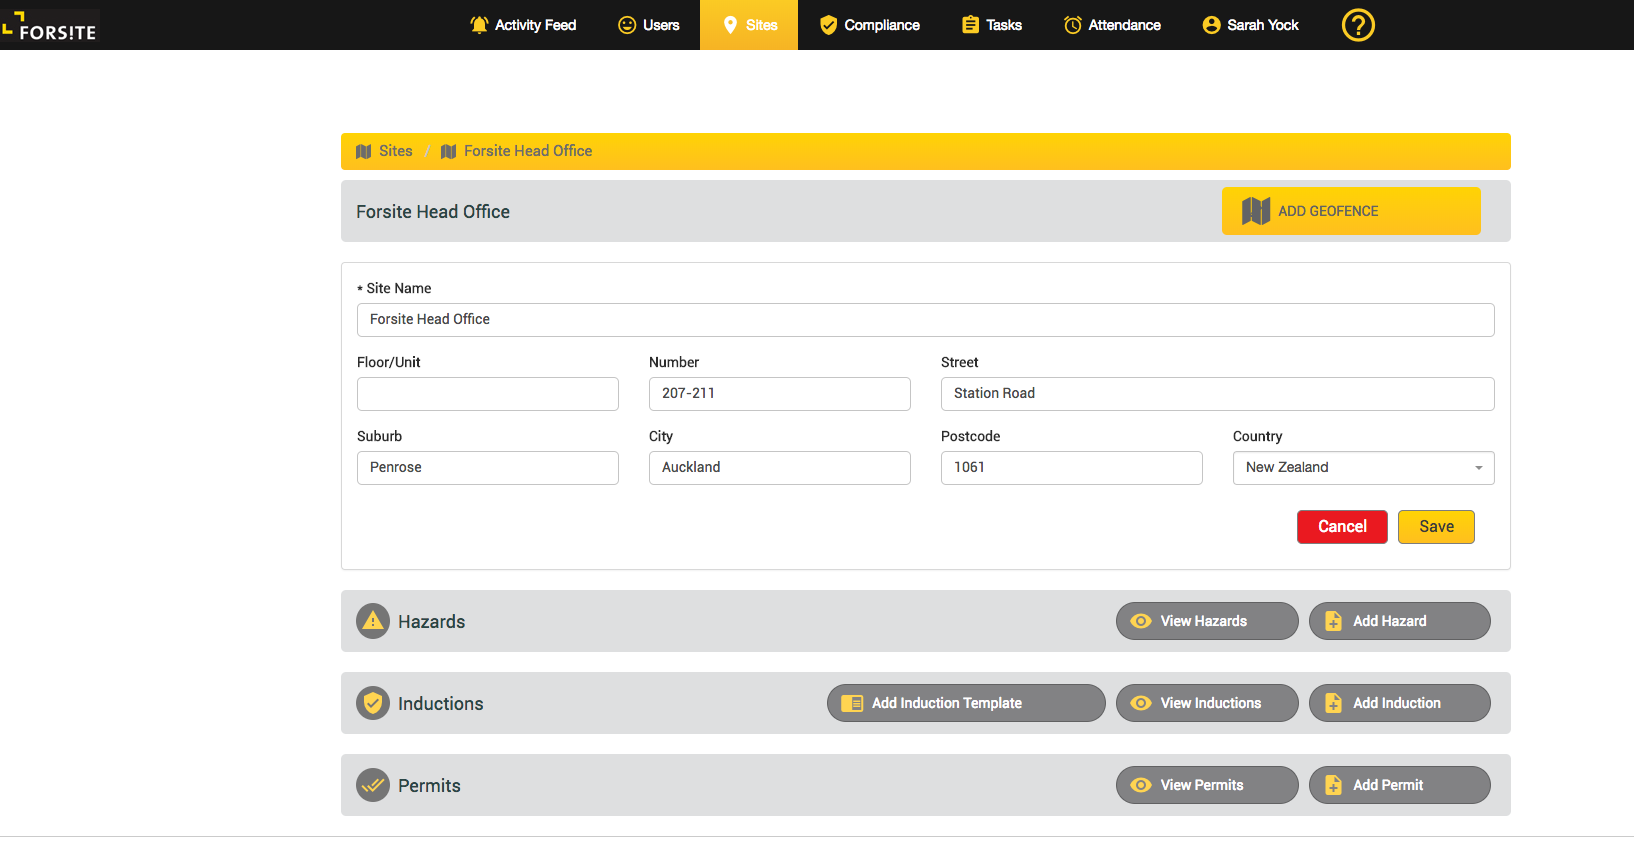Add a new Hazard

point(1399,621)
